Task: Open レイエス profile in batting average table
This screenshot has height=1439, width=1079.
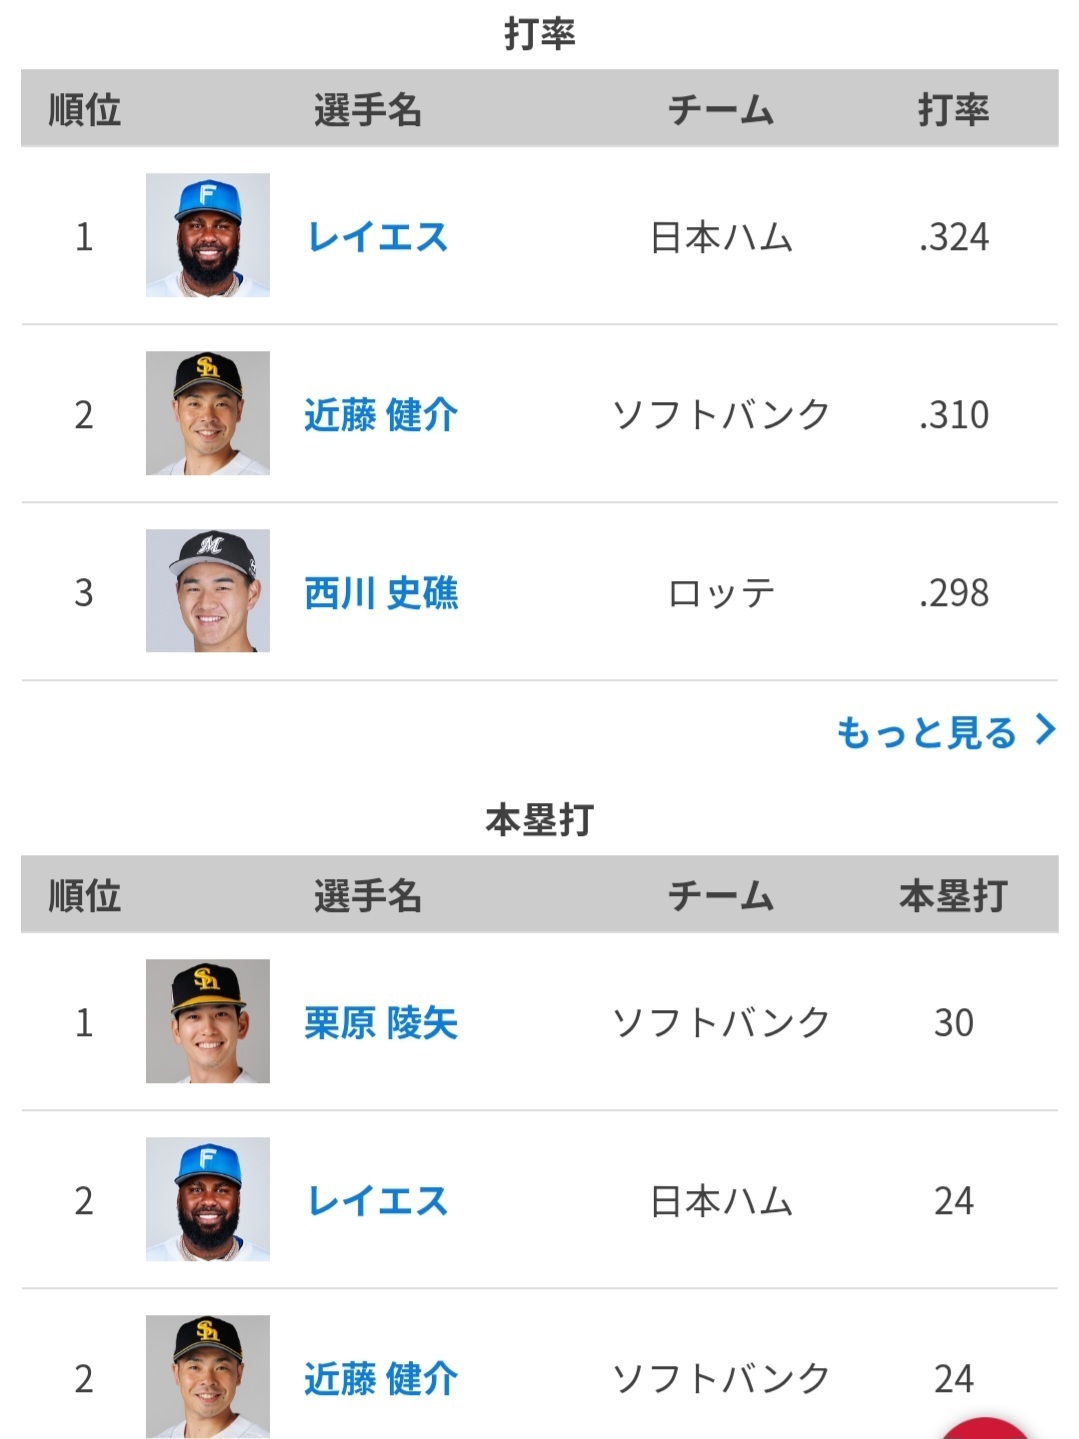Action: 377,237
